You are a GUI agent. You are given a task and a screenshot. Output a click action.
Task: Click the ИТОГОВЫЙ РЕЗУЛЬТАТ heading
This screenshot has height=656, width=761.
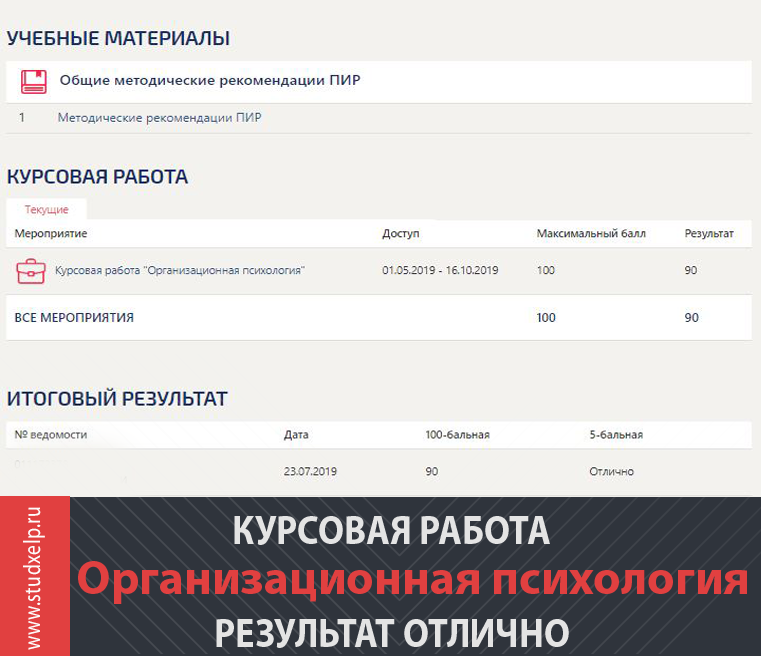point(117,398)
